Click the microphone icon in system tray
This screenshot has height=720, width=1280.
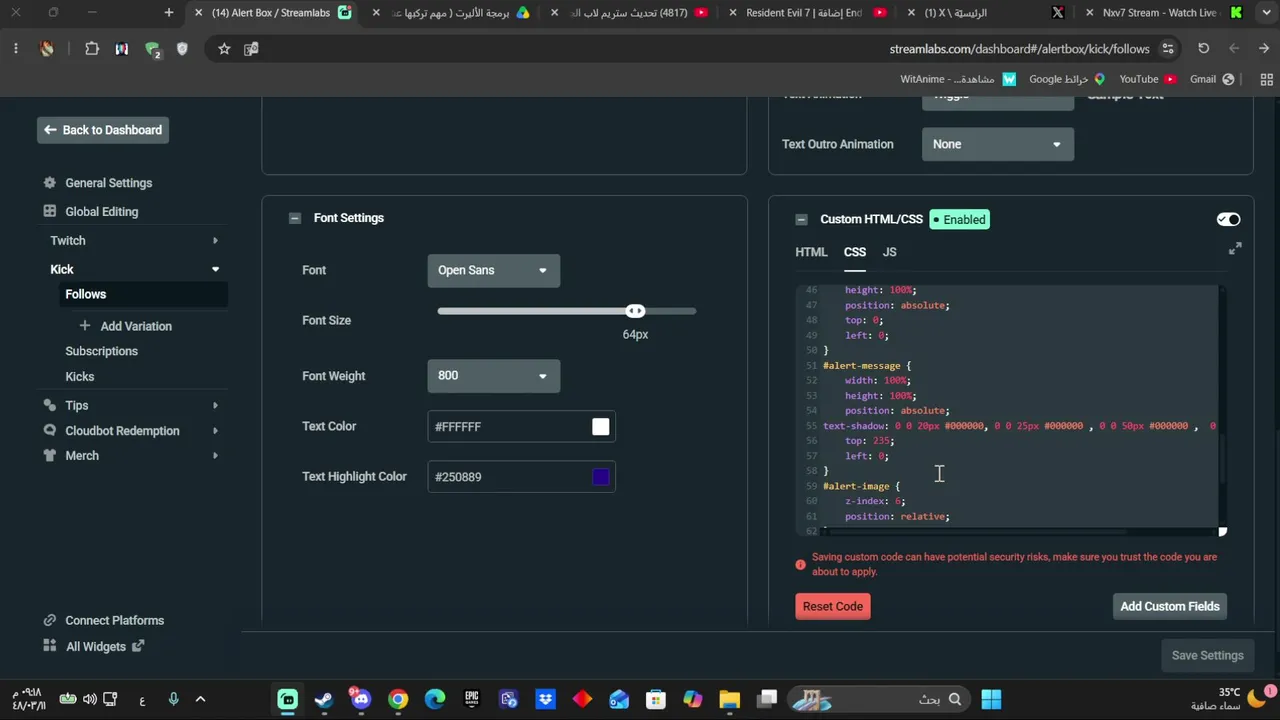pyautogui.click(x=173, y=699)
